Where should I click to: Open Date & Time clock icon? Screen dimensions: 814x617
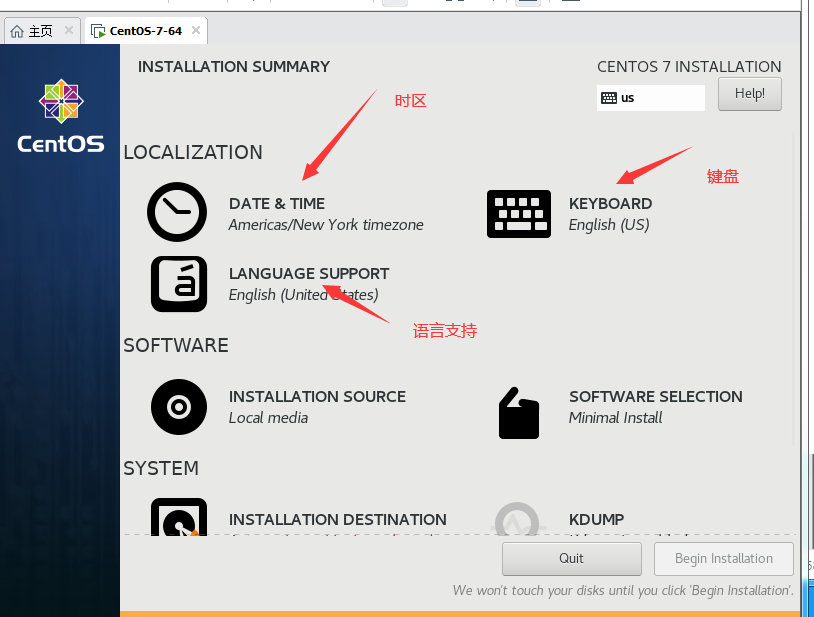(177, 212)
